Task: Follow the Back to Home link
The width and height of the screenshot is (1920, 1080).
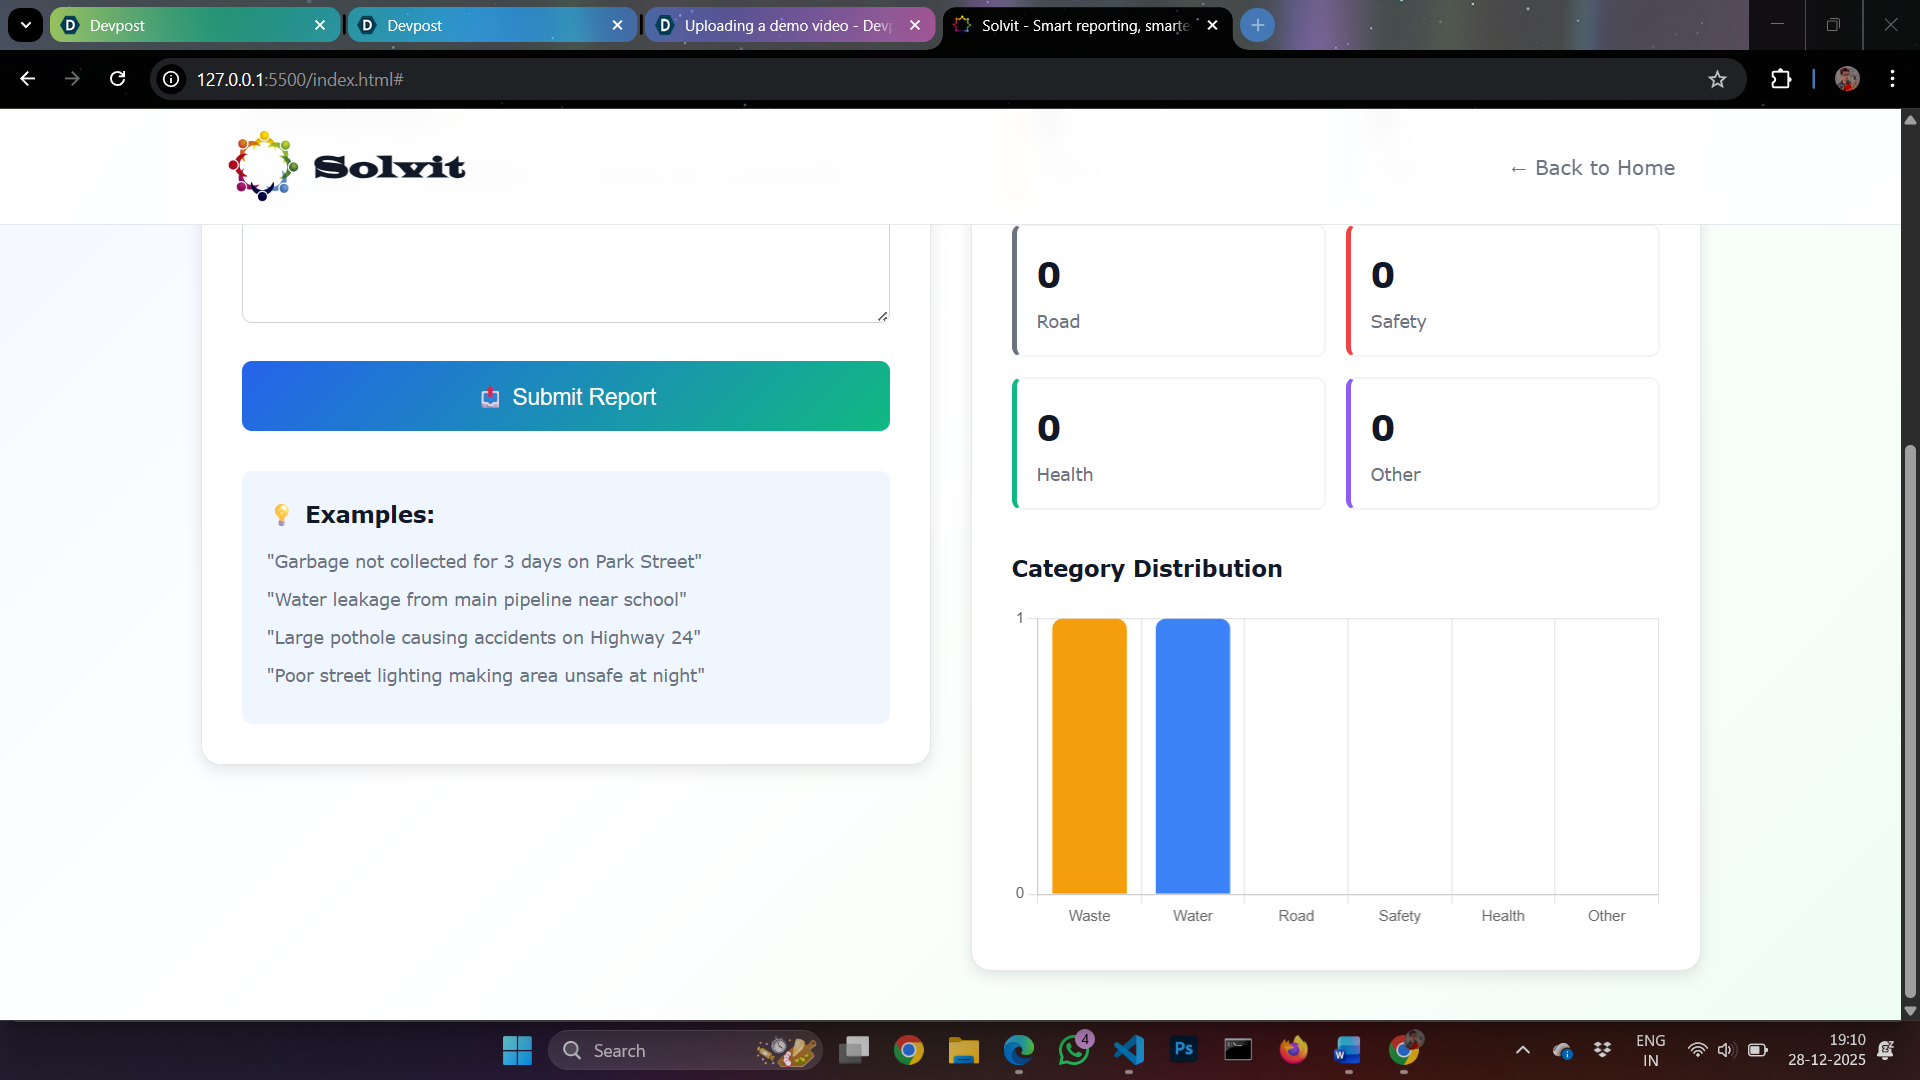Action: [x=1592, y=168]
